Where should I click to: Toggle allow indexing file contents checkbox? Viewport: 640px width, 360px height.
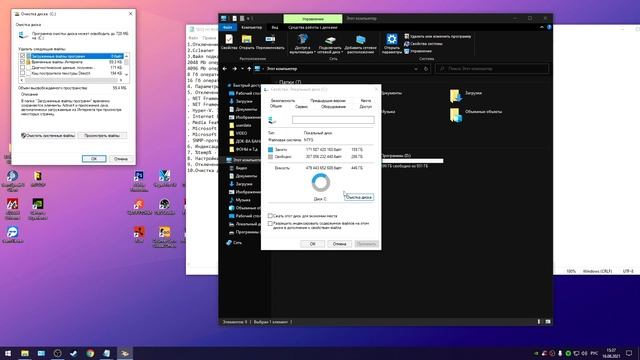click(x=270, y=224)
